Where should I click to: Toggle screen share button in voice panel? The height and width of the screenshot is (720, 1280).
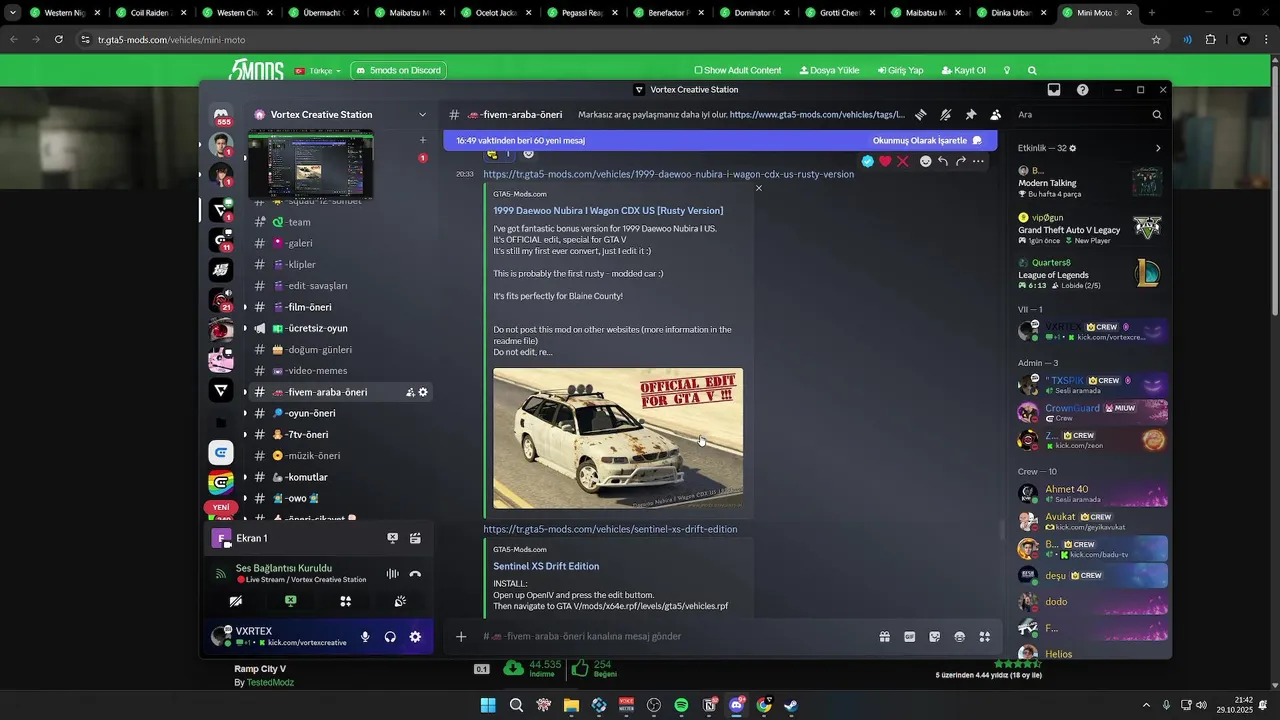tap(291, 601)
